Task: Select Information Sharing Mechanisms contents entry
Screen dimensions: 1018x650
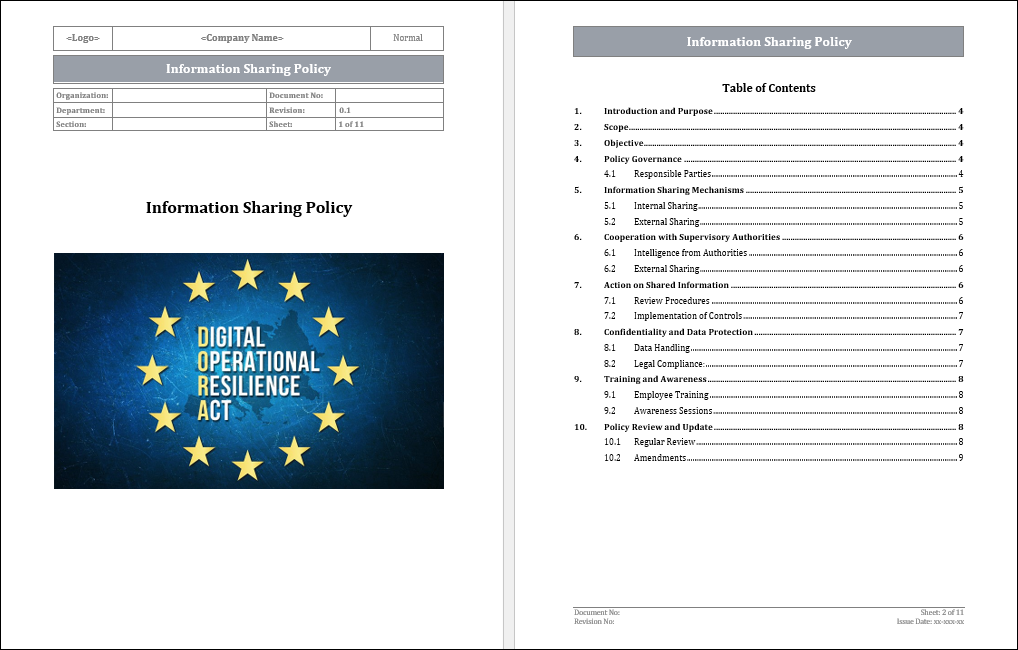Action: click(x=673, y=190)
